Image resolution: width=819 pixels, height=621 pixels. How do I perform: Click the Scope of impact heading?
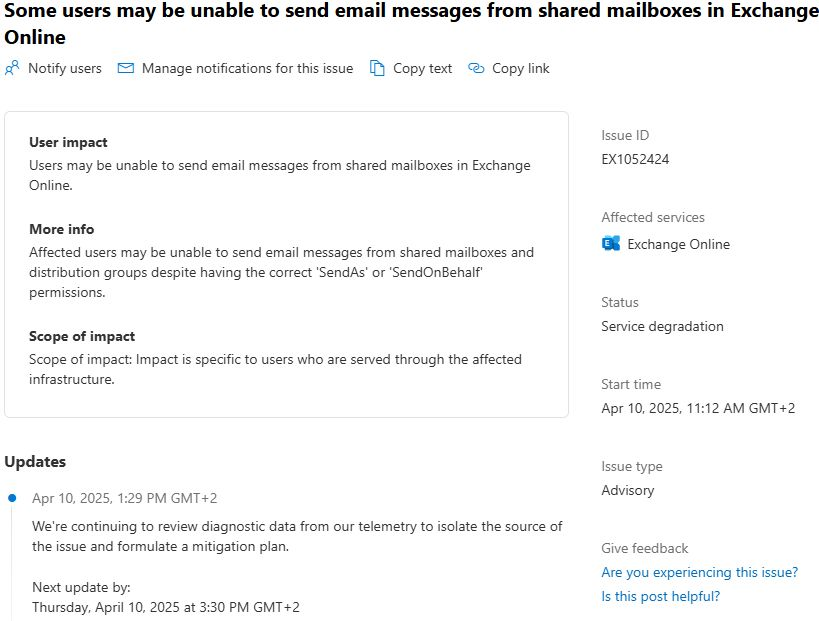(82, 336)
